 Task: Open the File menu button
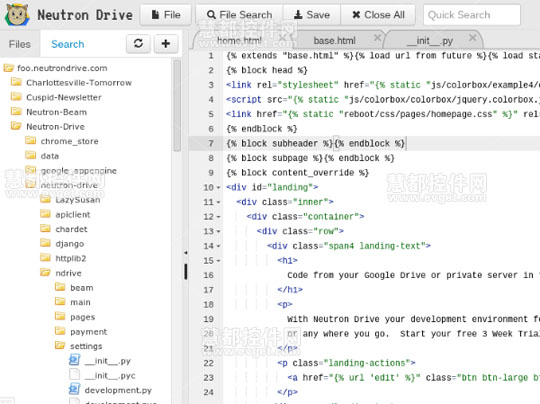point(166,15)
